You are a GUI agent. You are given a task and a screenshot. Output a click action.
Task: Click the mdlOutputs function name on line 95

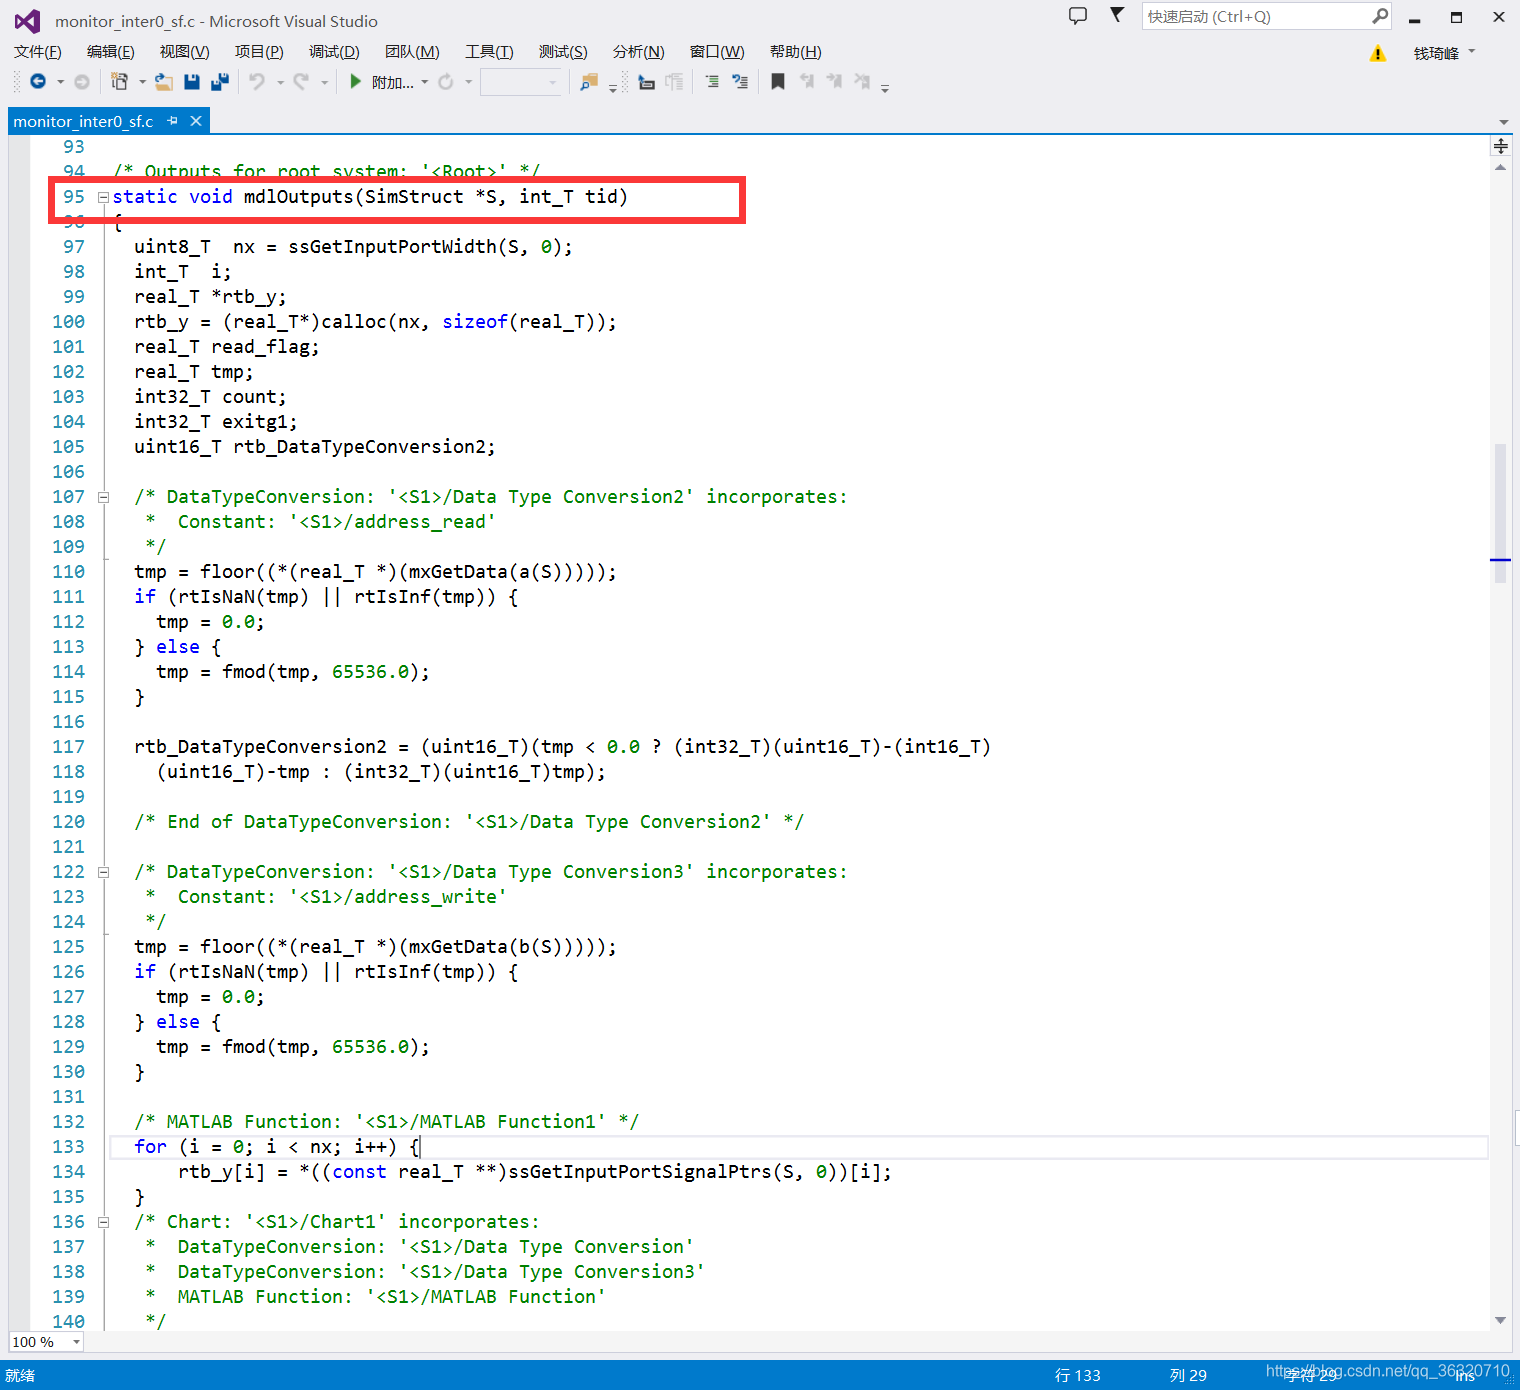click(x=299, y=197)
